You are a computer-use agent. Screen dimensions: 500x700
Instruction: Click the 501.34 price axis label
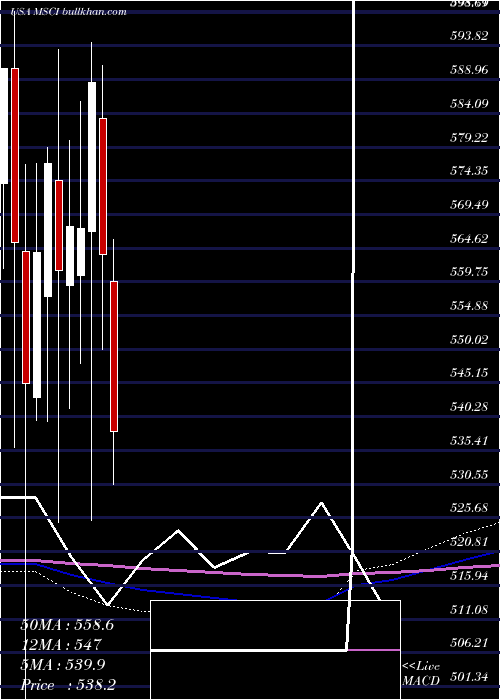pyautogui.click(x=468, y=677)
